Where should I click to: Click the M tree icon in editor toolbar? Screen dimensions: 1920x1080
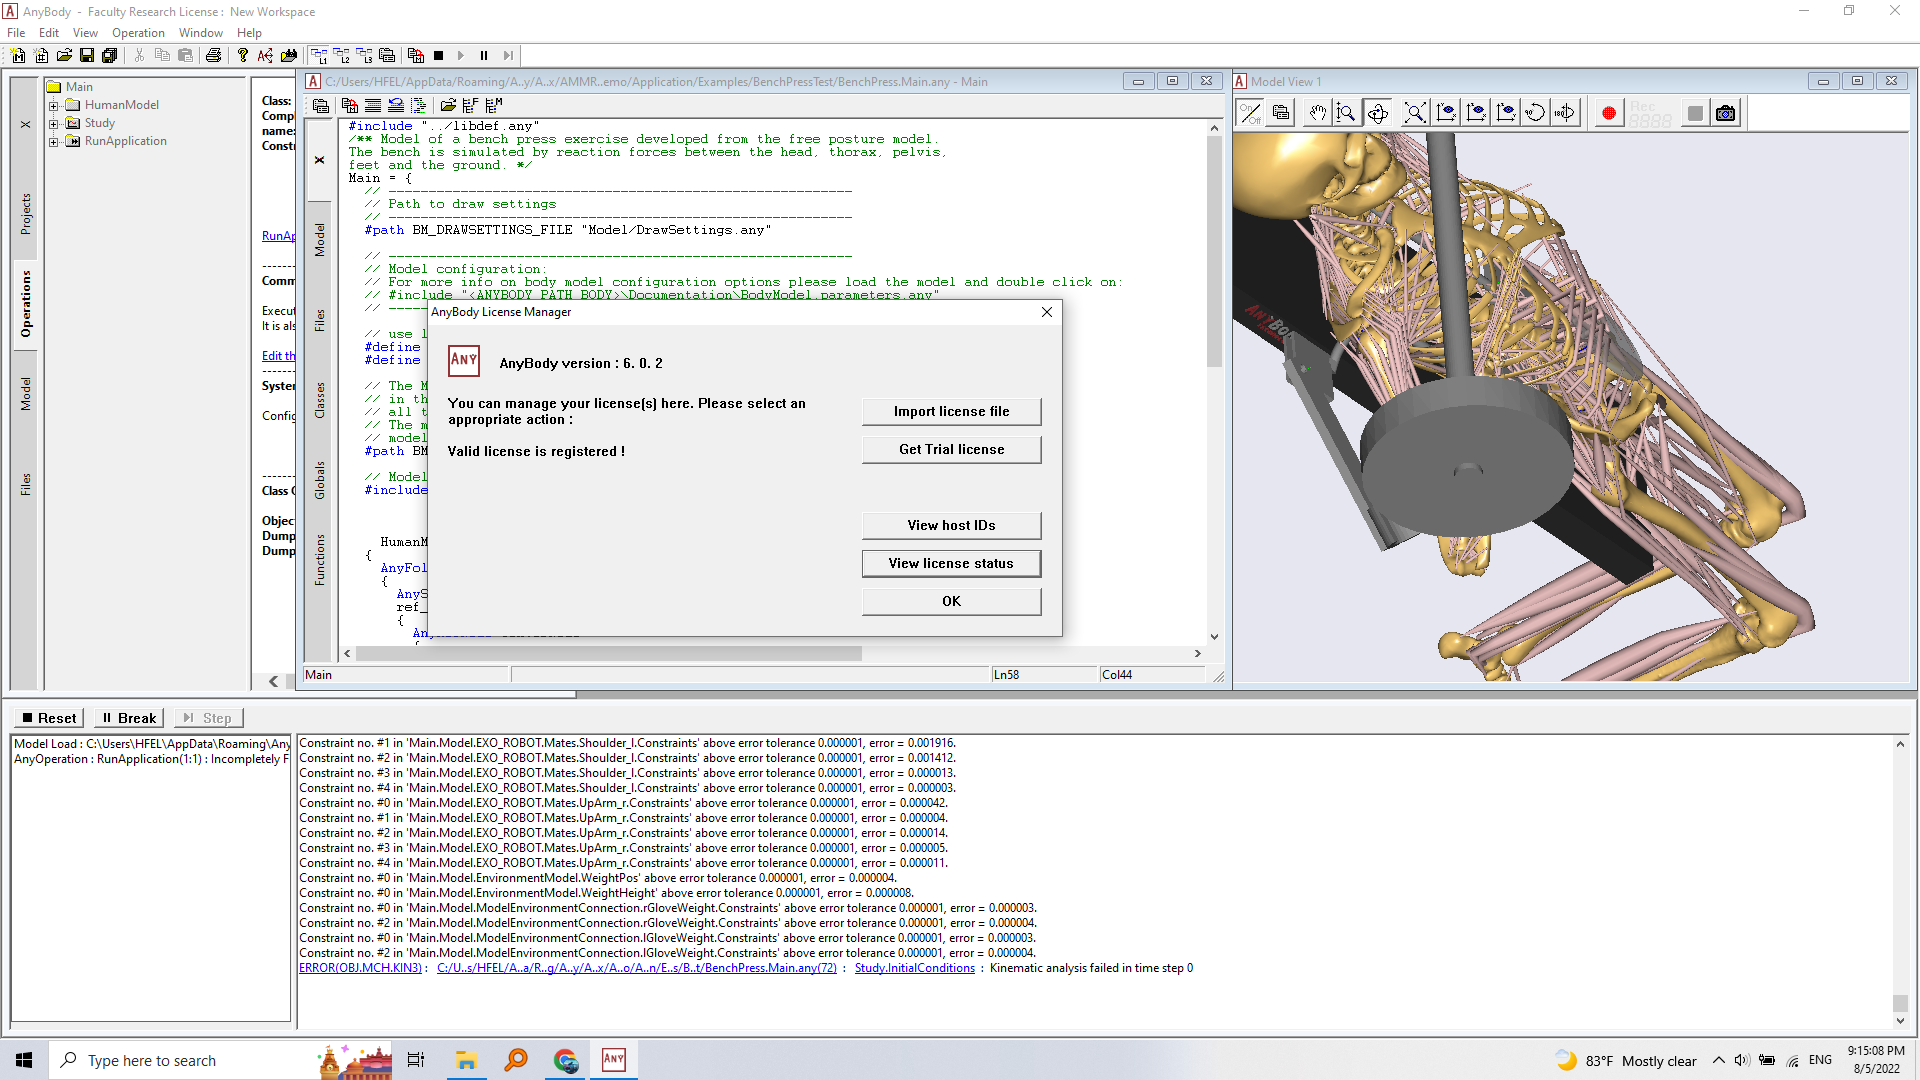[x=493, y=105]
